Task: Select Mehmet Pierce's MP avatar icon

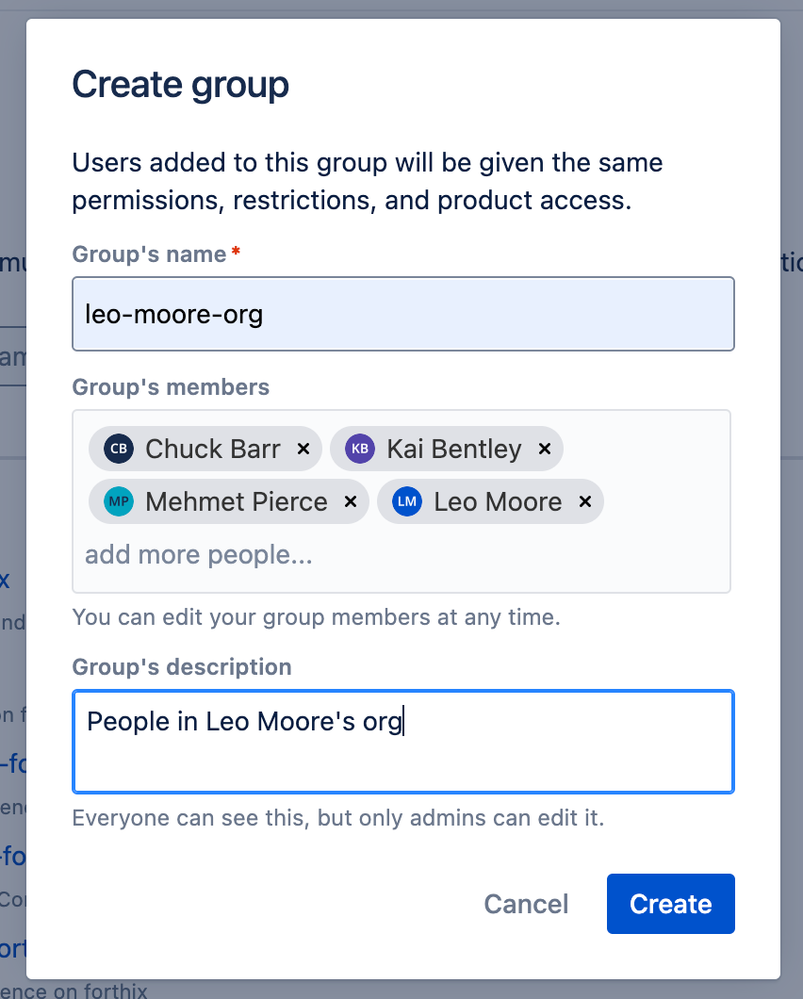Action: (117, 501)
